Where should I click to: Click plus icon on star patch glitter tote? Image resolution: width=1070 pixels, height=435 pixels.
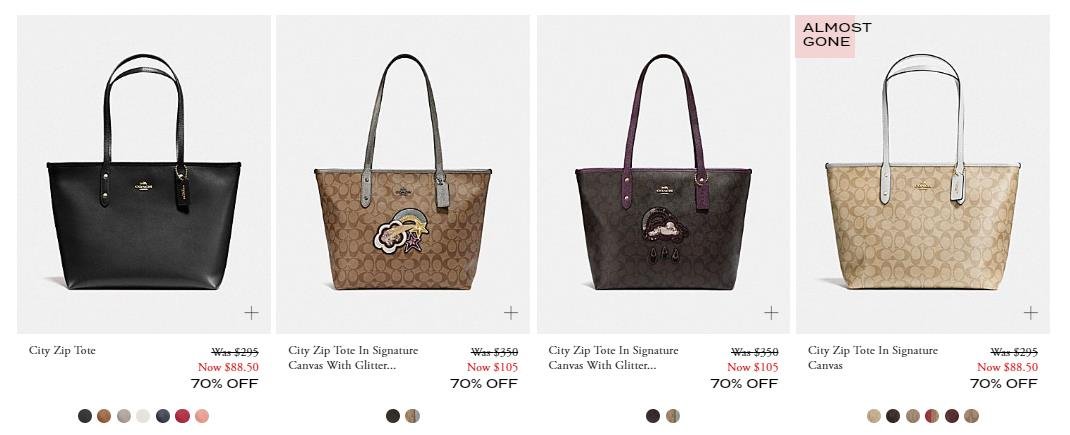point(510,313)
